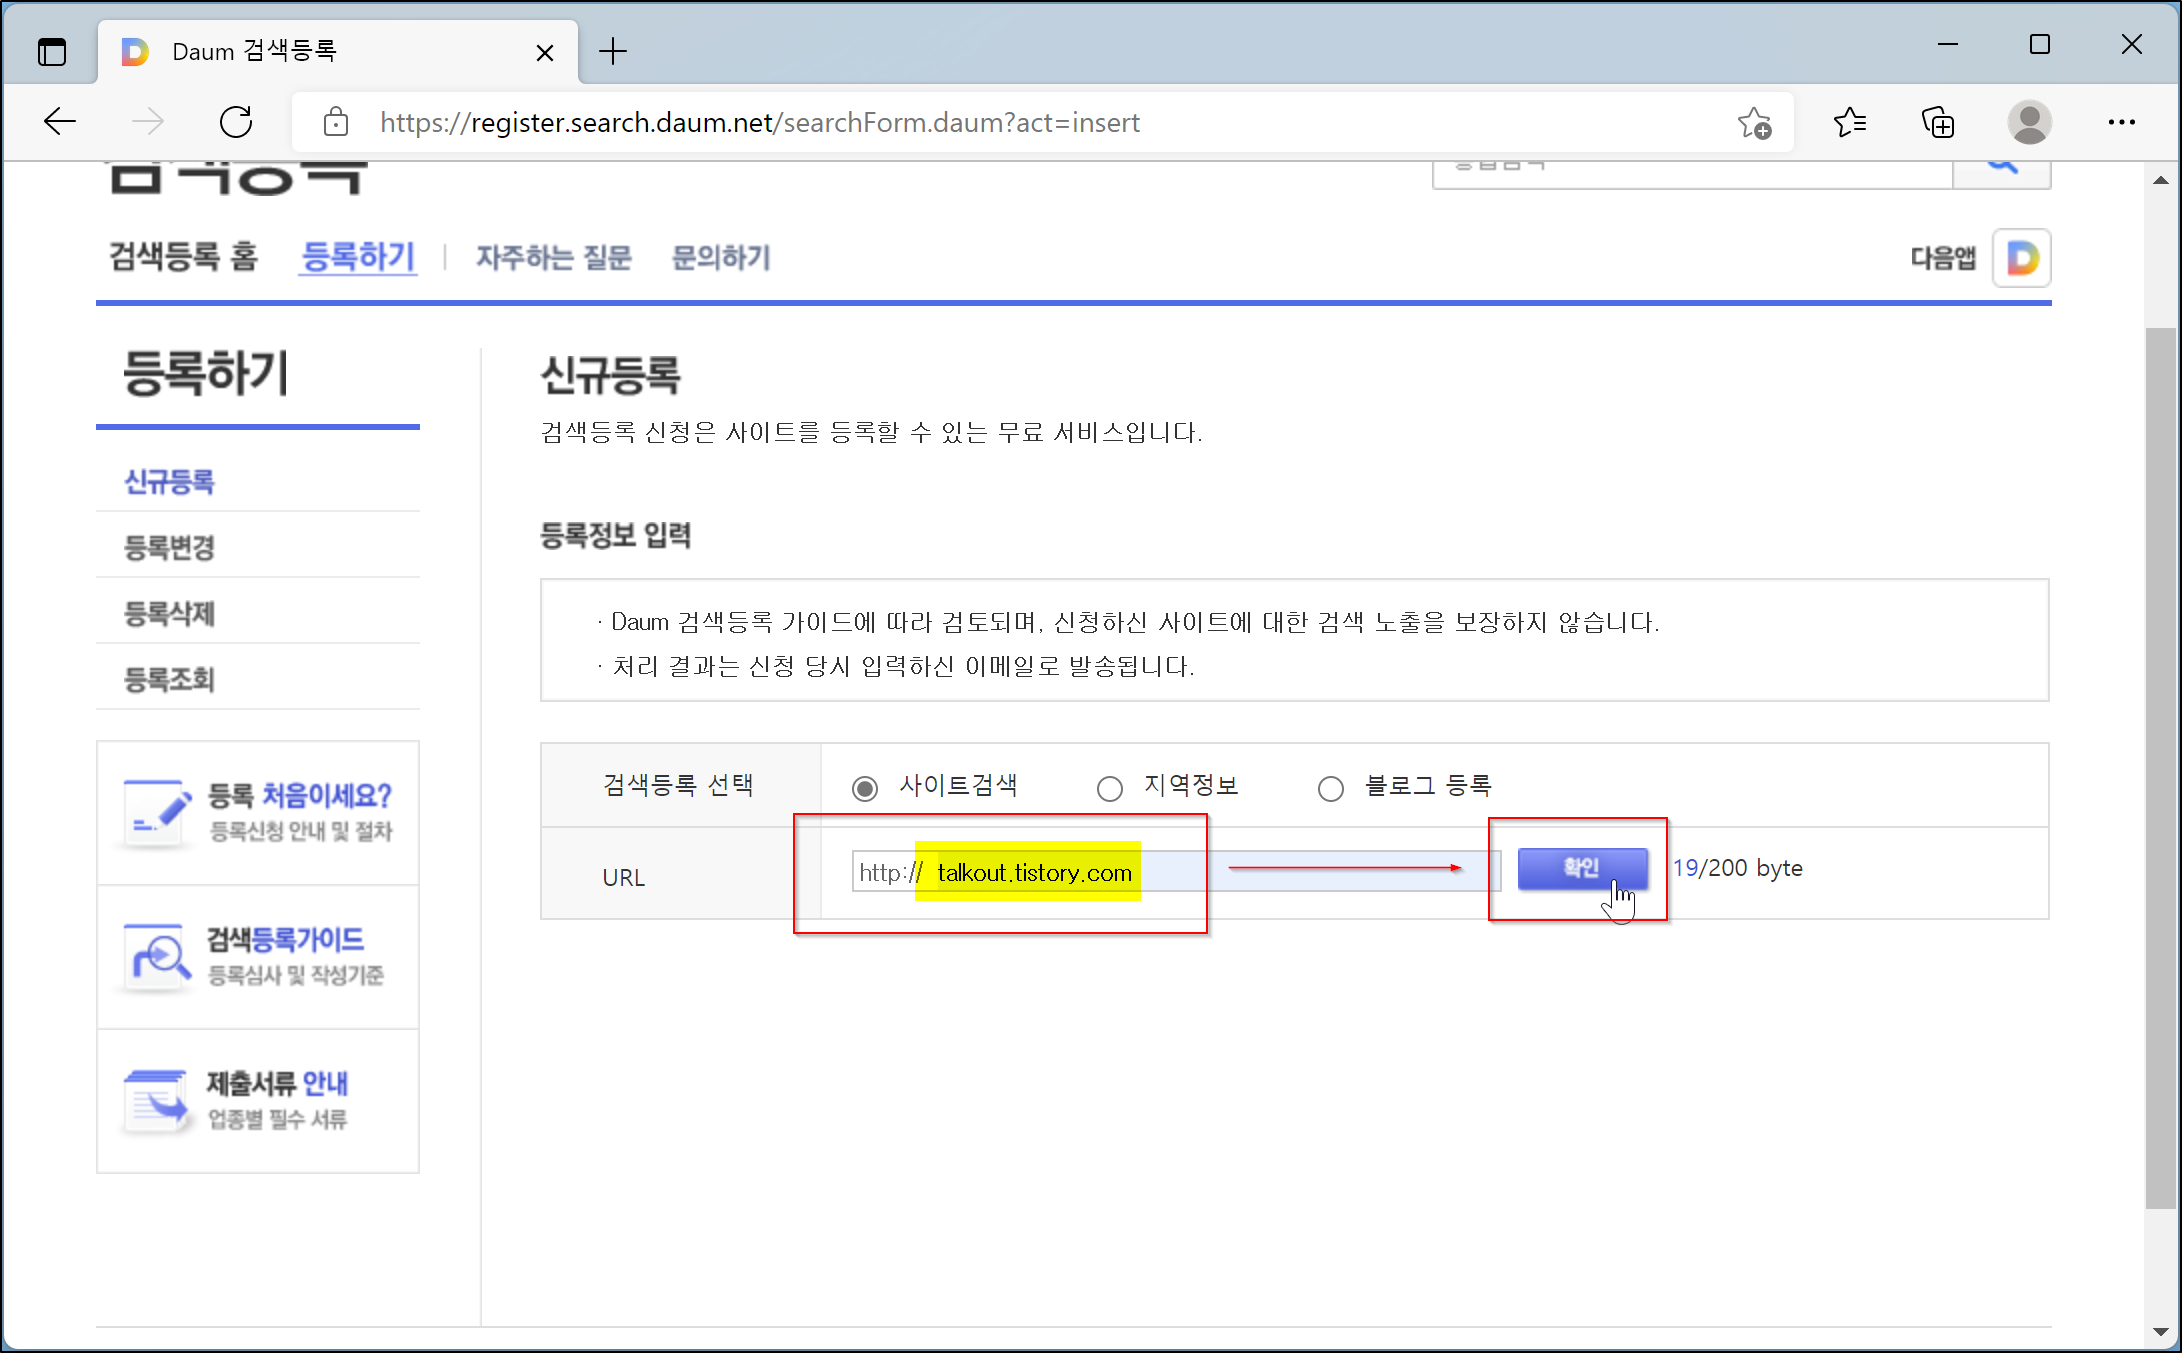Screen dimensions: 2182x1353
Task: Open the favorites list icon
Action: [x=1850, y=122]
